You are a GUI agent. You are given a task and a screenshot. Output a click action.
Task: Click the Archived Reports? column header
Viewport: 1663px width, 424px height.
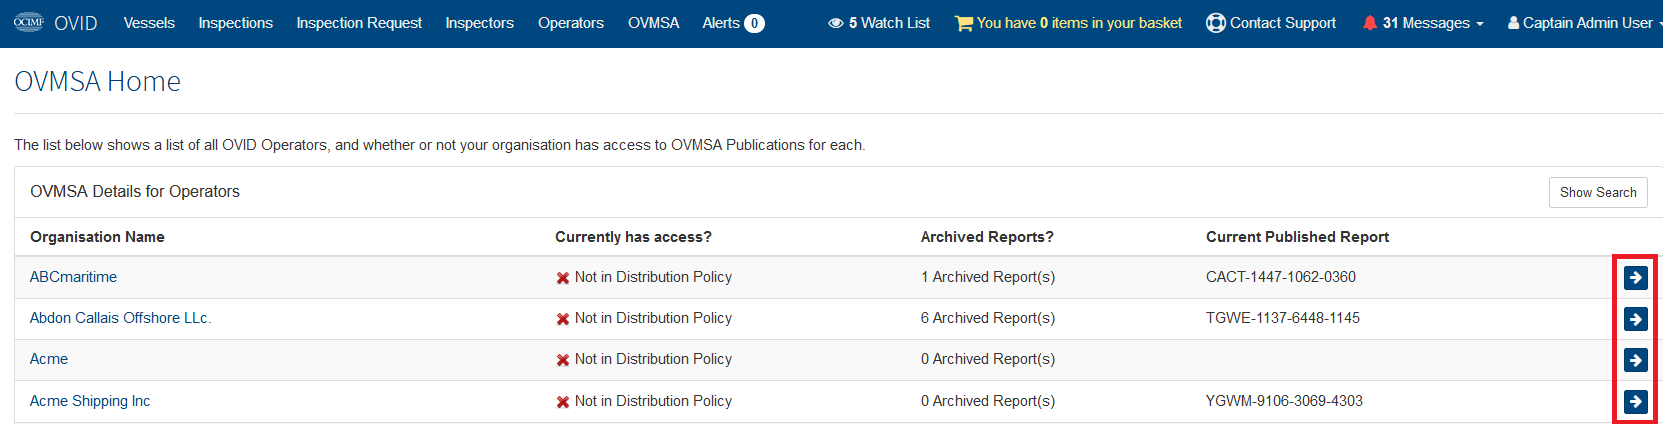point(987,237)
